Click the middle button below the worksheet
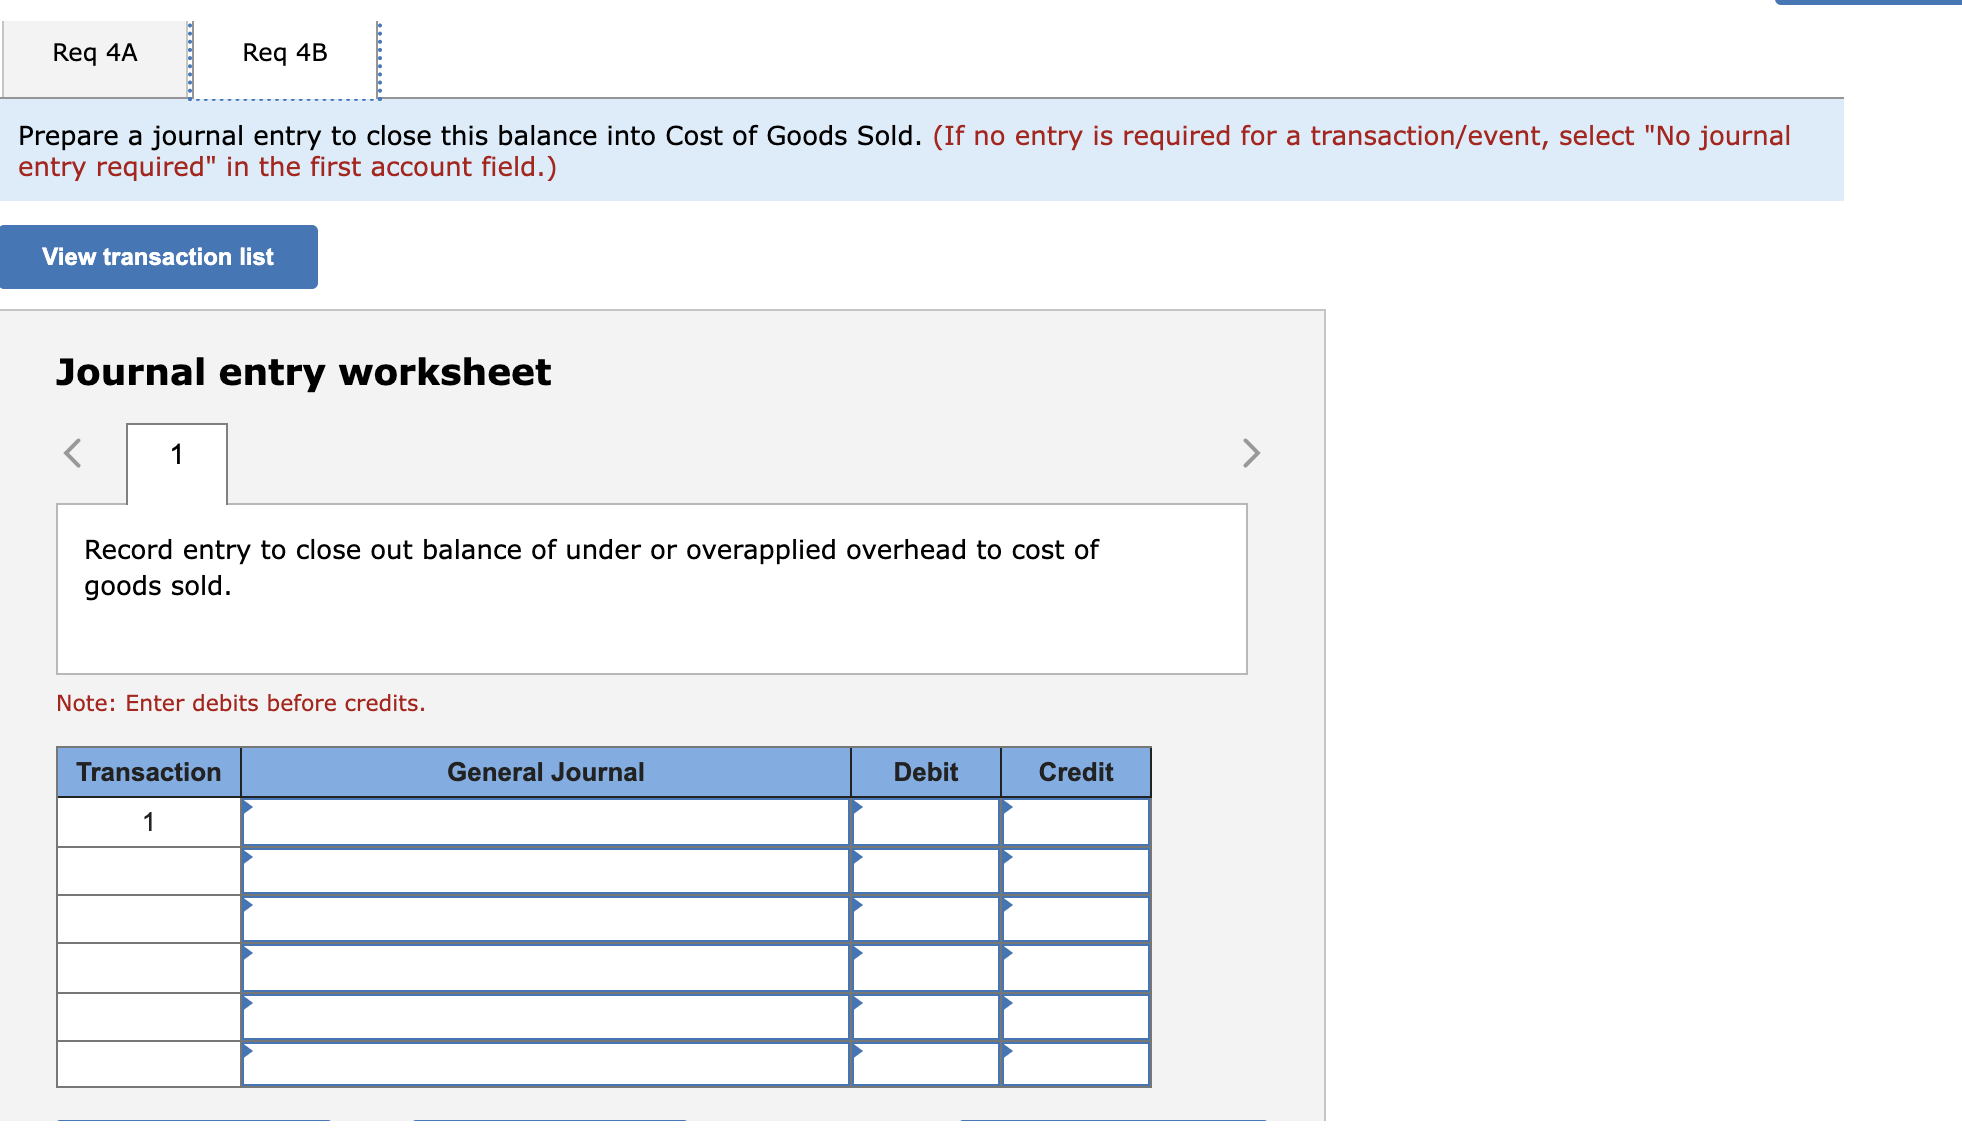Image resolution: width=1962 pixels, height=1132 pixels. (x=550, y=1125)
